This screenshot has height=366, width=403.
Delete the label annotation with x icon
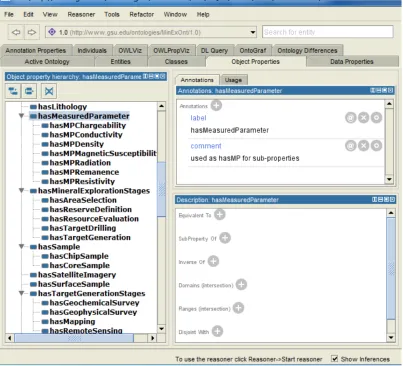(364, 118)
